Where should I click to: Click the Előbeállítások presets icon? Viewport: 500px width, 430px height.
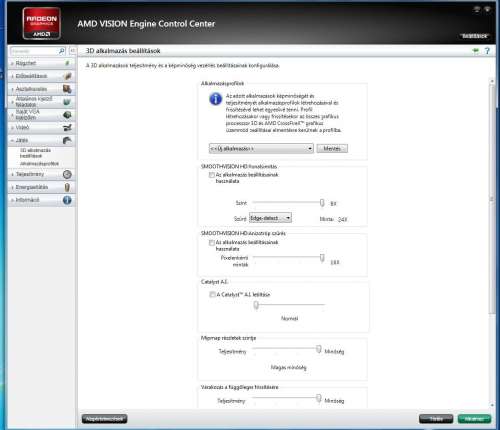pyautogui.click(x=68, y=76)
